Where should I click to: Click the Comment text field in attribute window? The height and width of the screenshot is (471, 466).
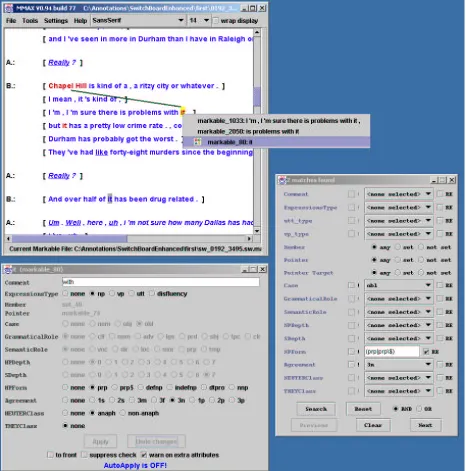click(x=161, y=282)
